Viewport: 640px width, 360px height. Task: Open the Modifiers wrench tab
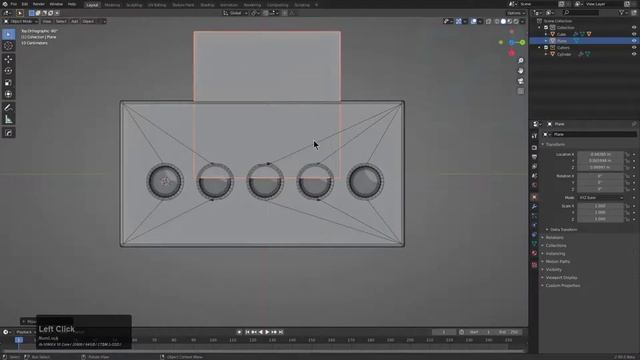(534, 207)
